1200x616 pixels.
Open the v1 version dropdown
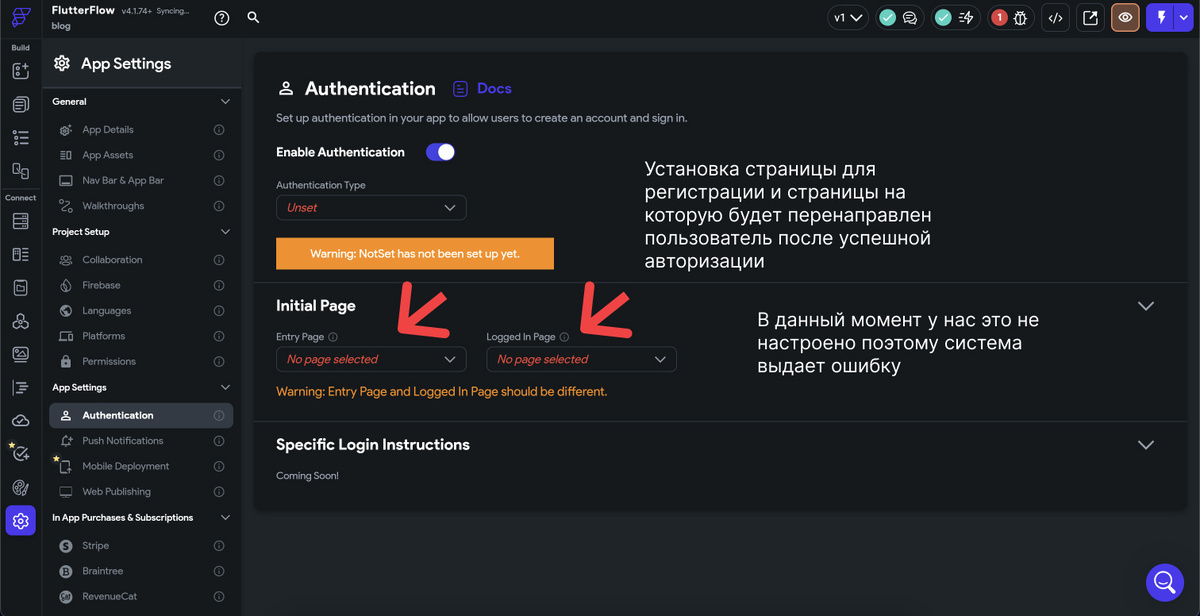[x=848, y=17]
